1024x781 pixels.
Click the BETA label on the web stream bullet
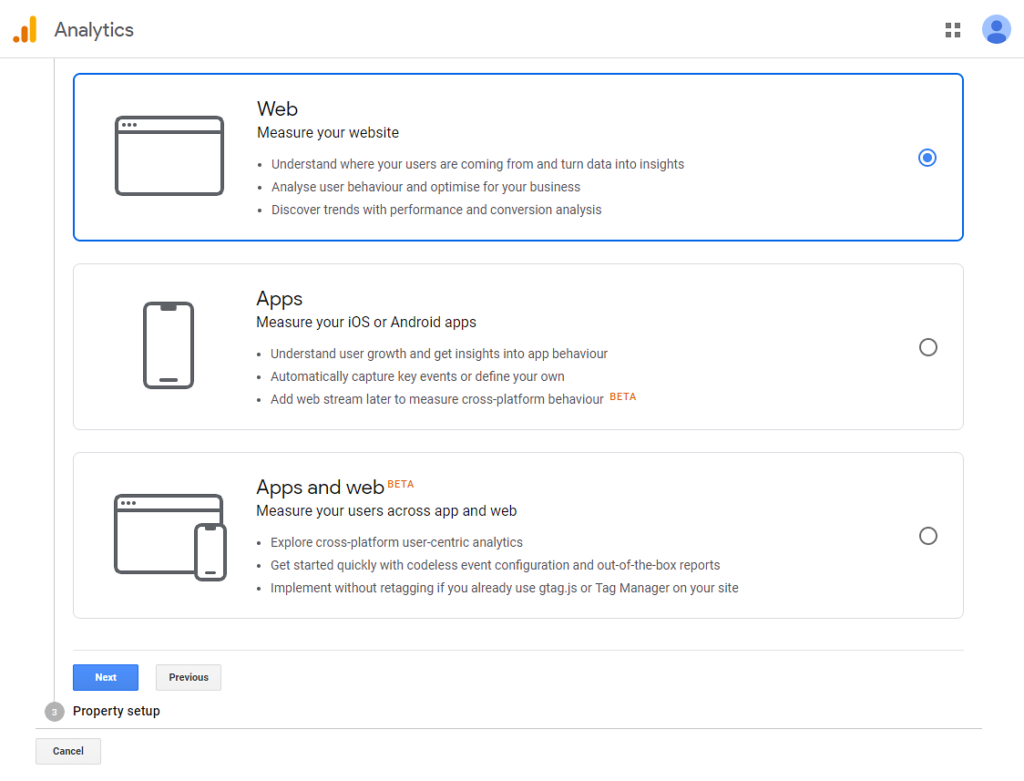coord(622,396)
